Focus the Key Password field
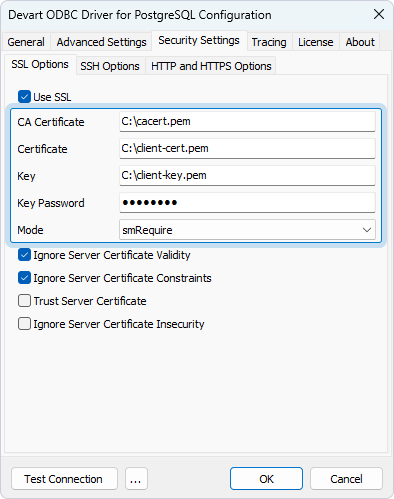 (247, 202)
